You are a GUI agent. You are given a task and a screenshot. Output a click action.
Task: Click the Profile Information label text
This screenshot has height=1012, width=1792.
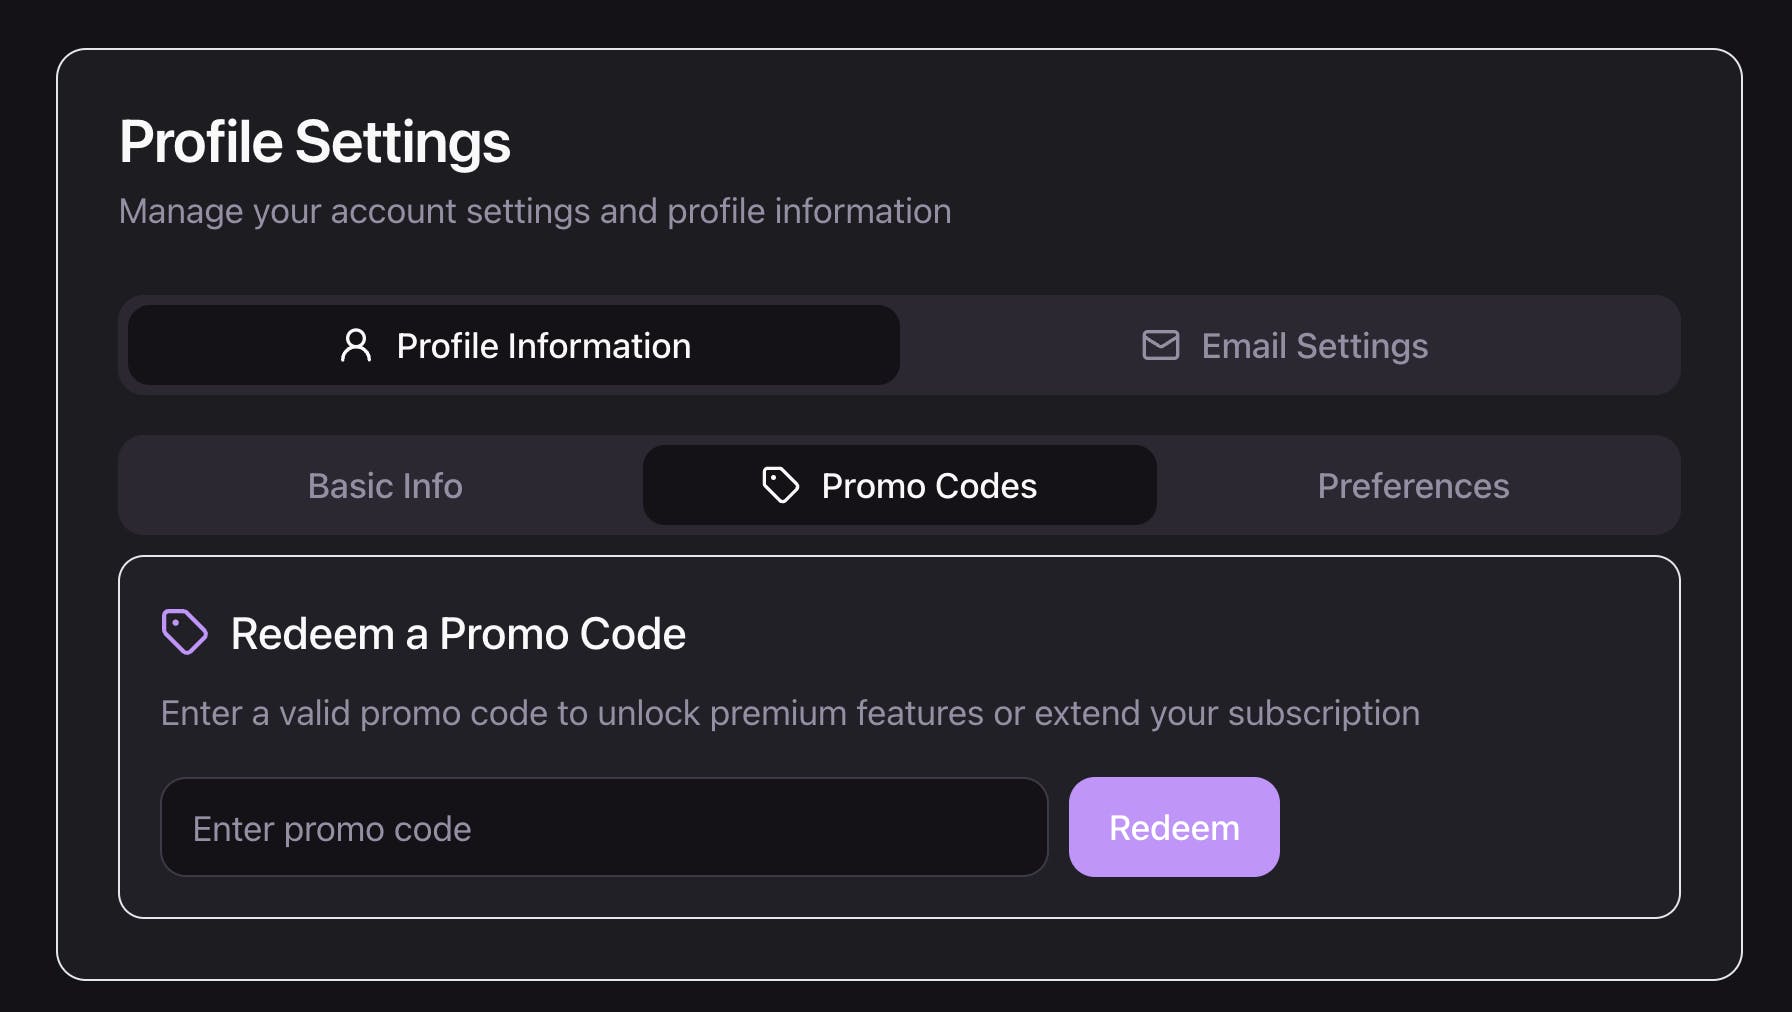coord(544,346)
